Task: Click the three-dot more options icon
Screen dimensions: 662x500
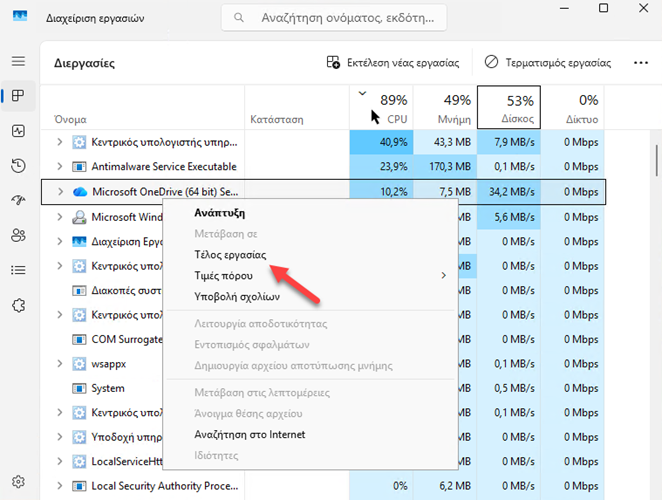Action: (641, 62)
